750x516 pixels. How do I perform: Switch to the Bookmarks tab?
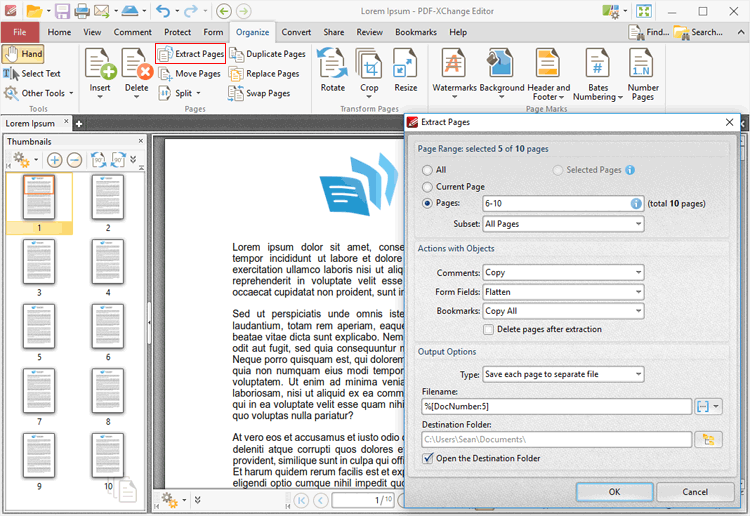point(416,32)
